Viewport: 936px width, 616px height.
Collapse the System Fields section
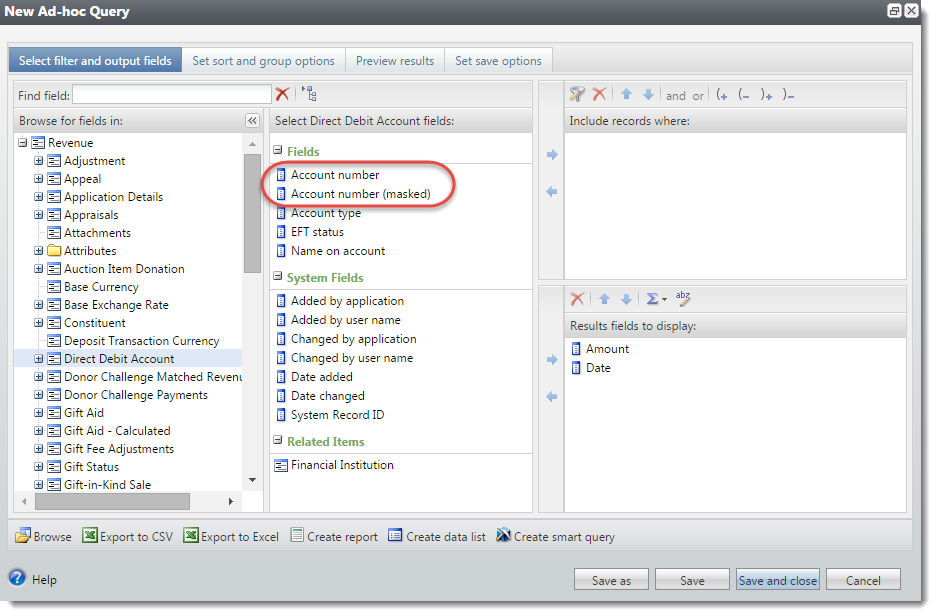[x=278, y=276]
